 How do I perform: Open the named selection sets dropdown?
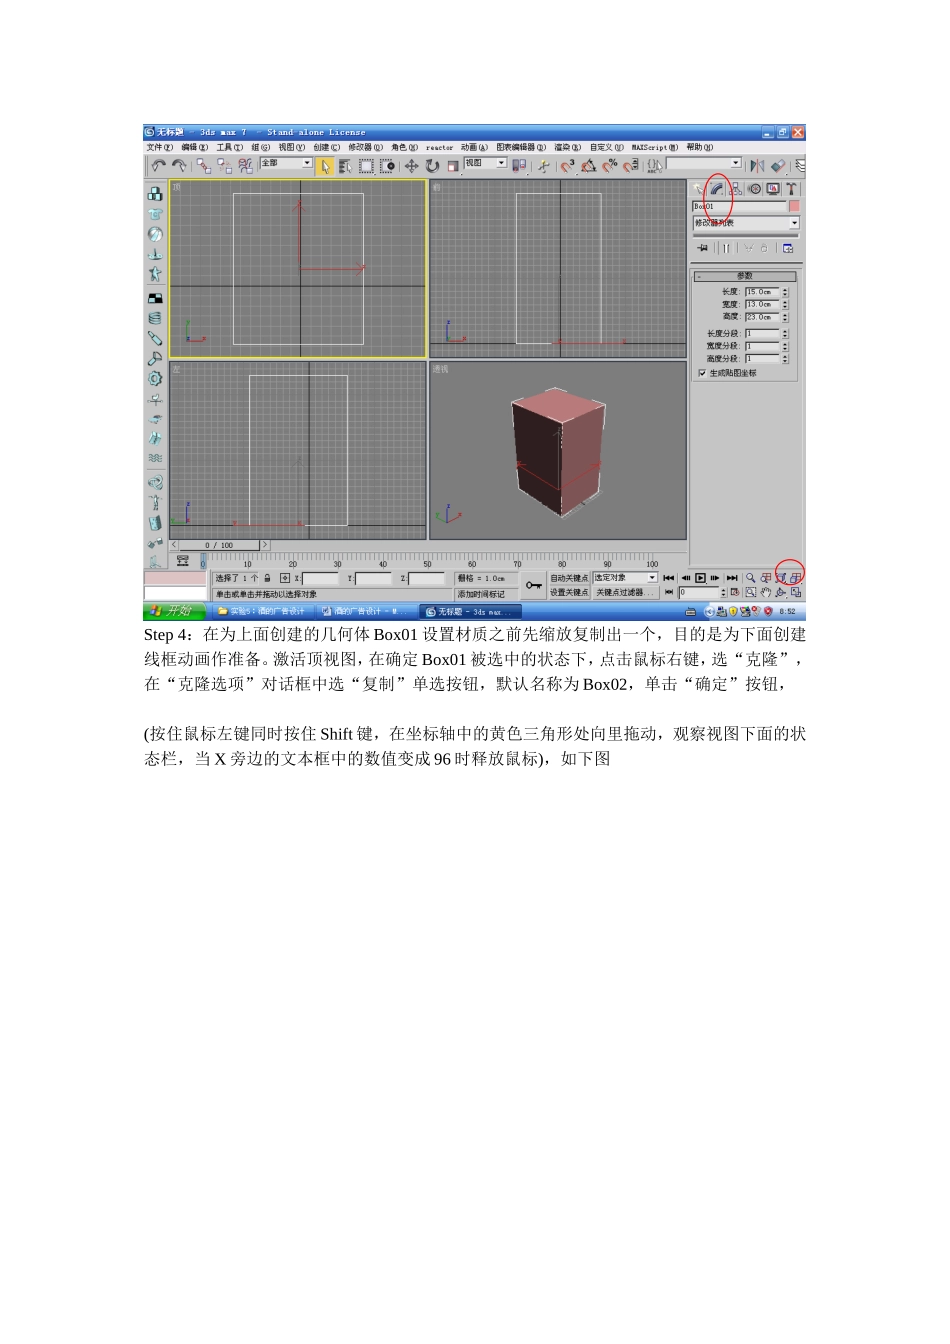tap(705, 163)
